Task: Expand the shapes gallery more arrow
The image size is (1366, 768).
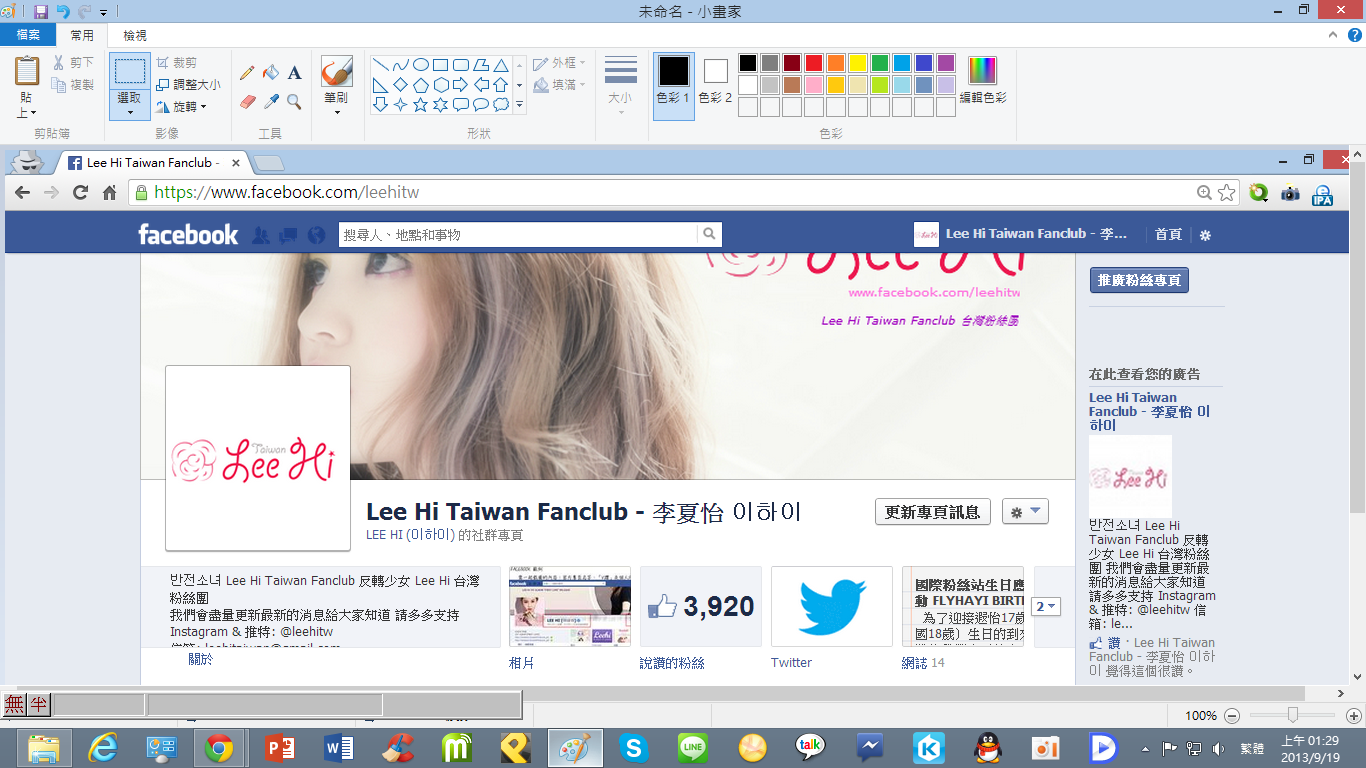Action: [519, 104]
